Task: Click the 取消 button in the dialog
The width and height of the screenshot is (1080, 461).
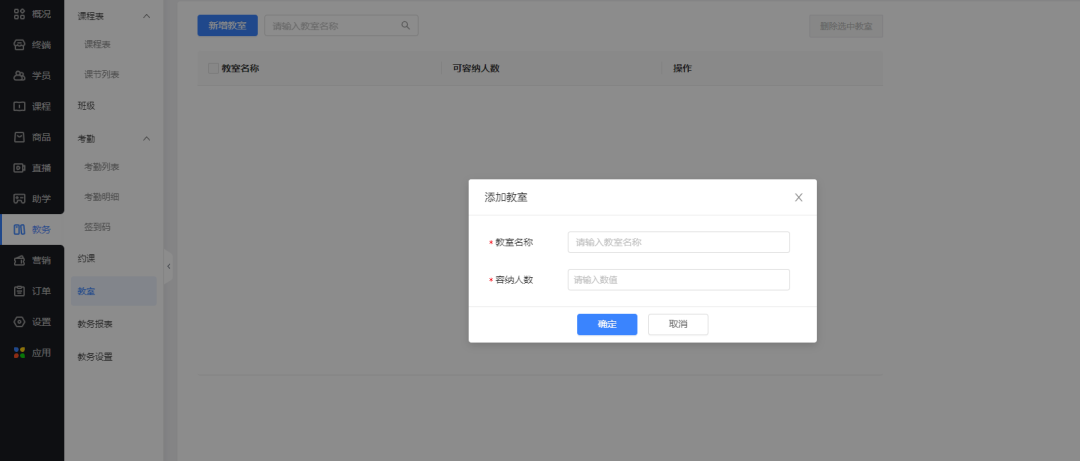Action: pyautogui.click(x=678, y=324)
